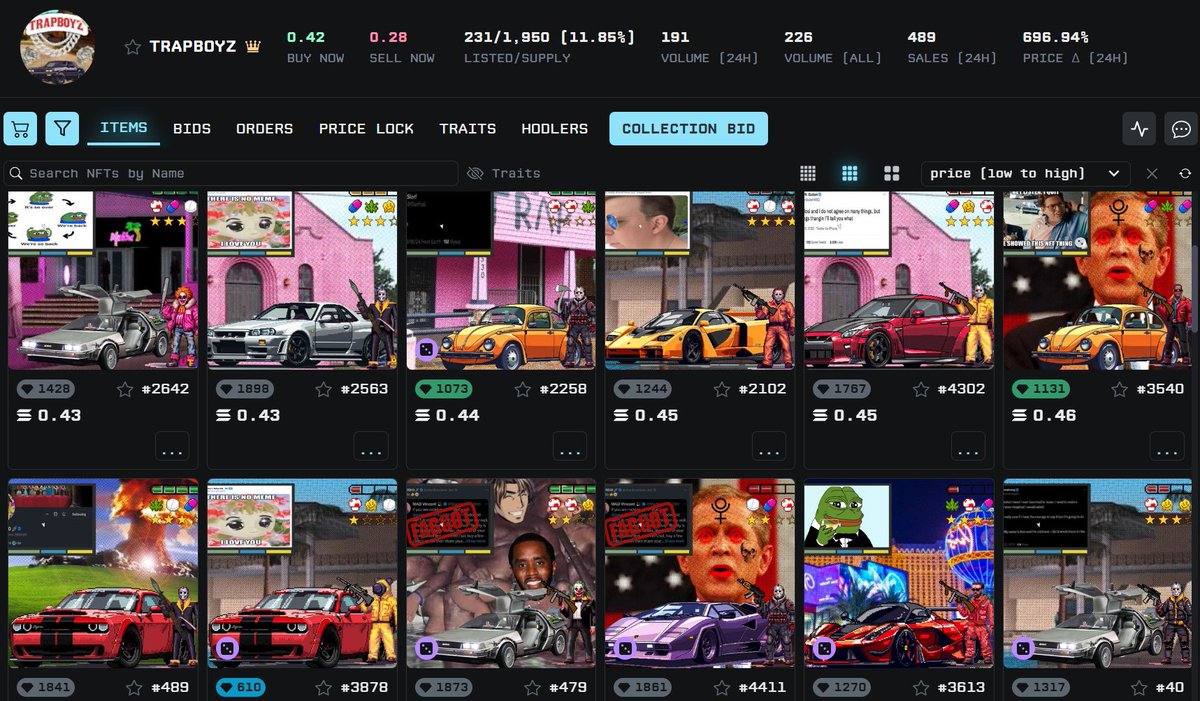Star item #3878
Viewport: 1200px width, 701px height.
[324, 688]
